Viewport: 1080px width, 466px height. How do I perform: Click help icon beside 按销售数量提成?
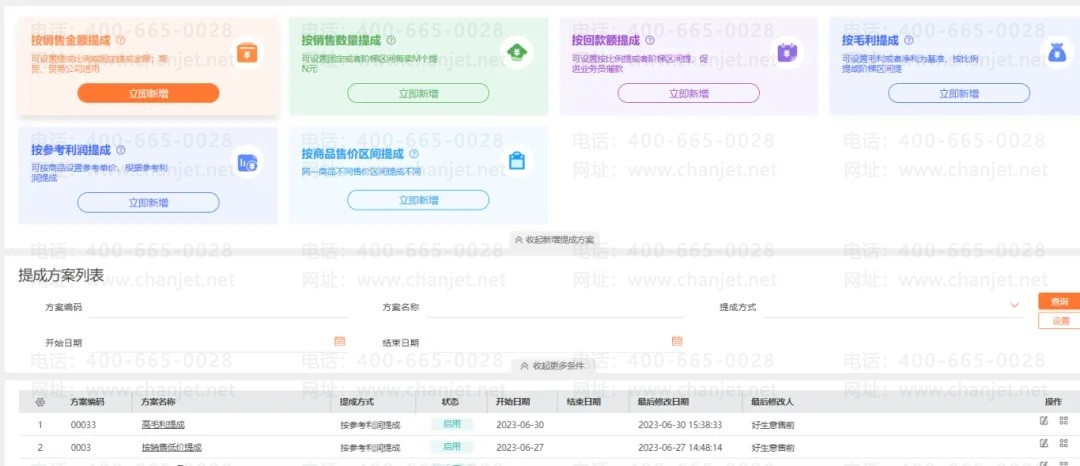(x=391, y=41)
